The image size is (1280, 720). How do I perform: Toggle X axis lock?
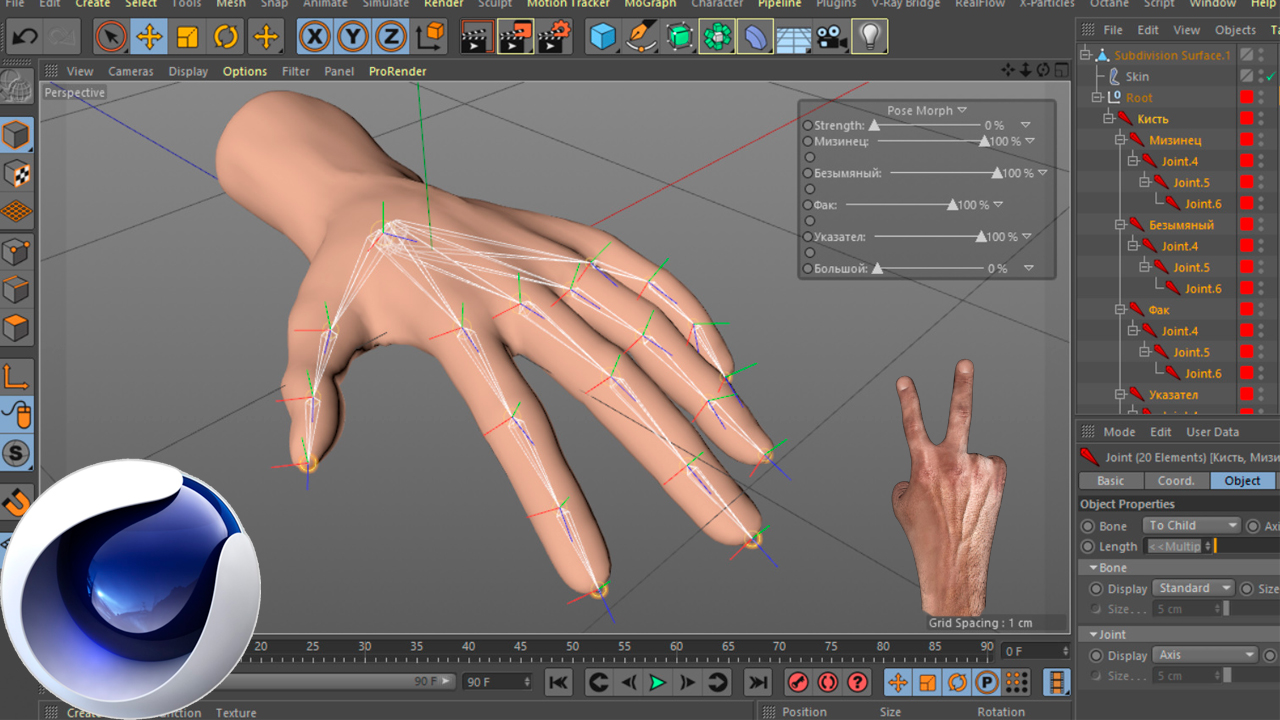point(314,38)
